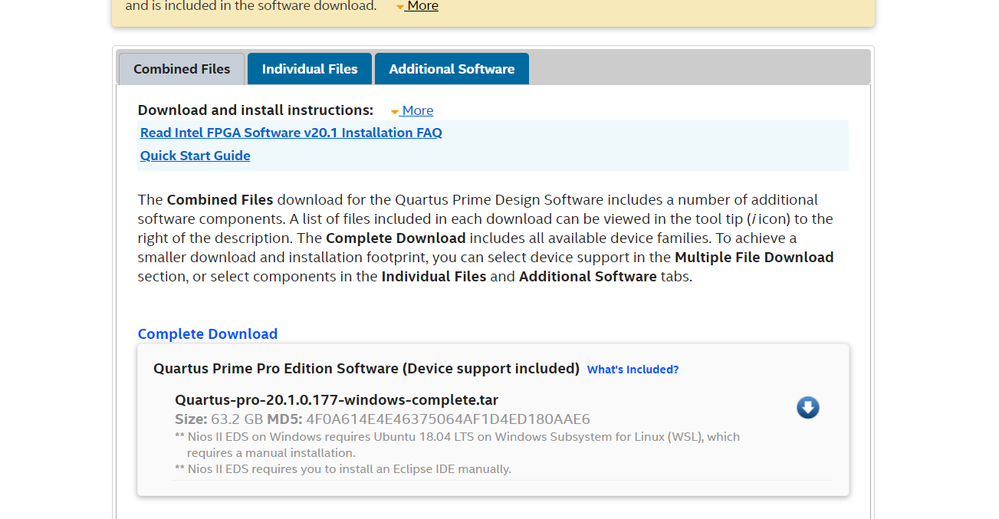
Task: Click the Quartus-pro-20.1.0.177-windows-complete.tar filename
Action: (336, 400)
